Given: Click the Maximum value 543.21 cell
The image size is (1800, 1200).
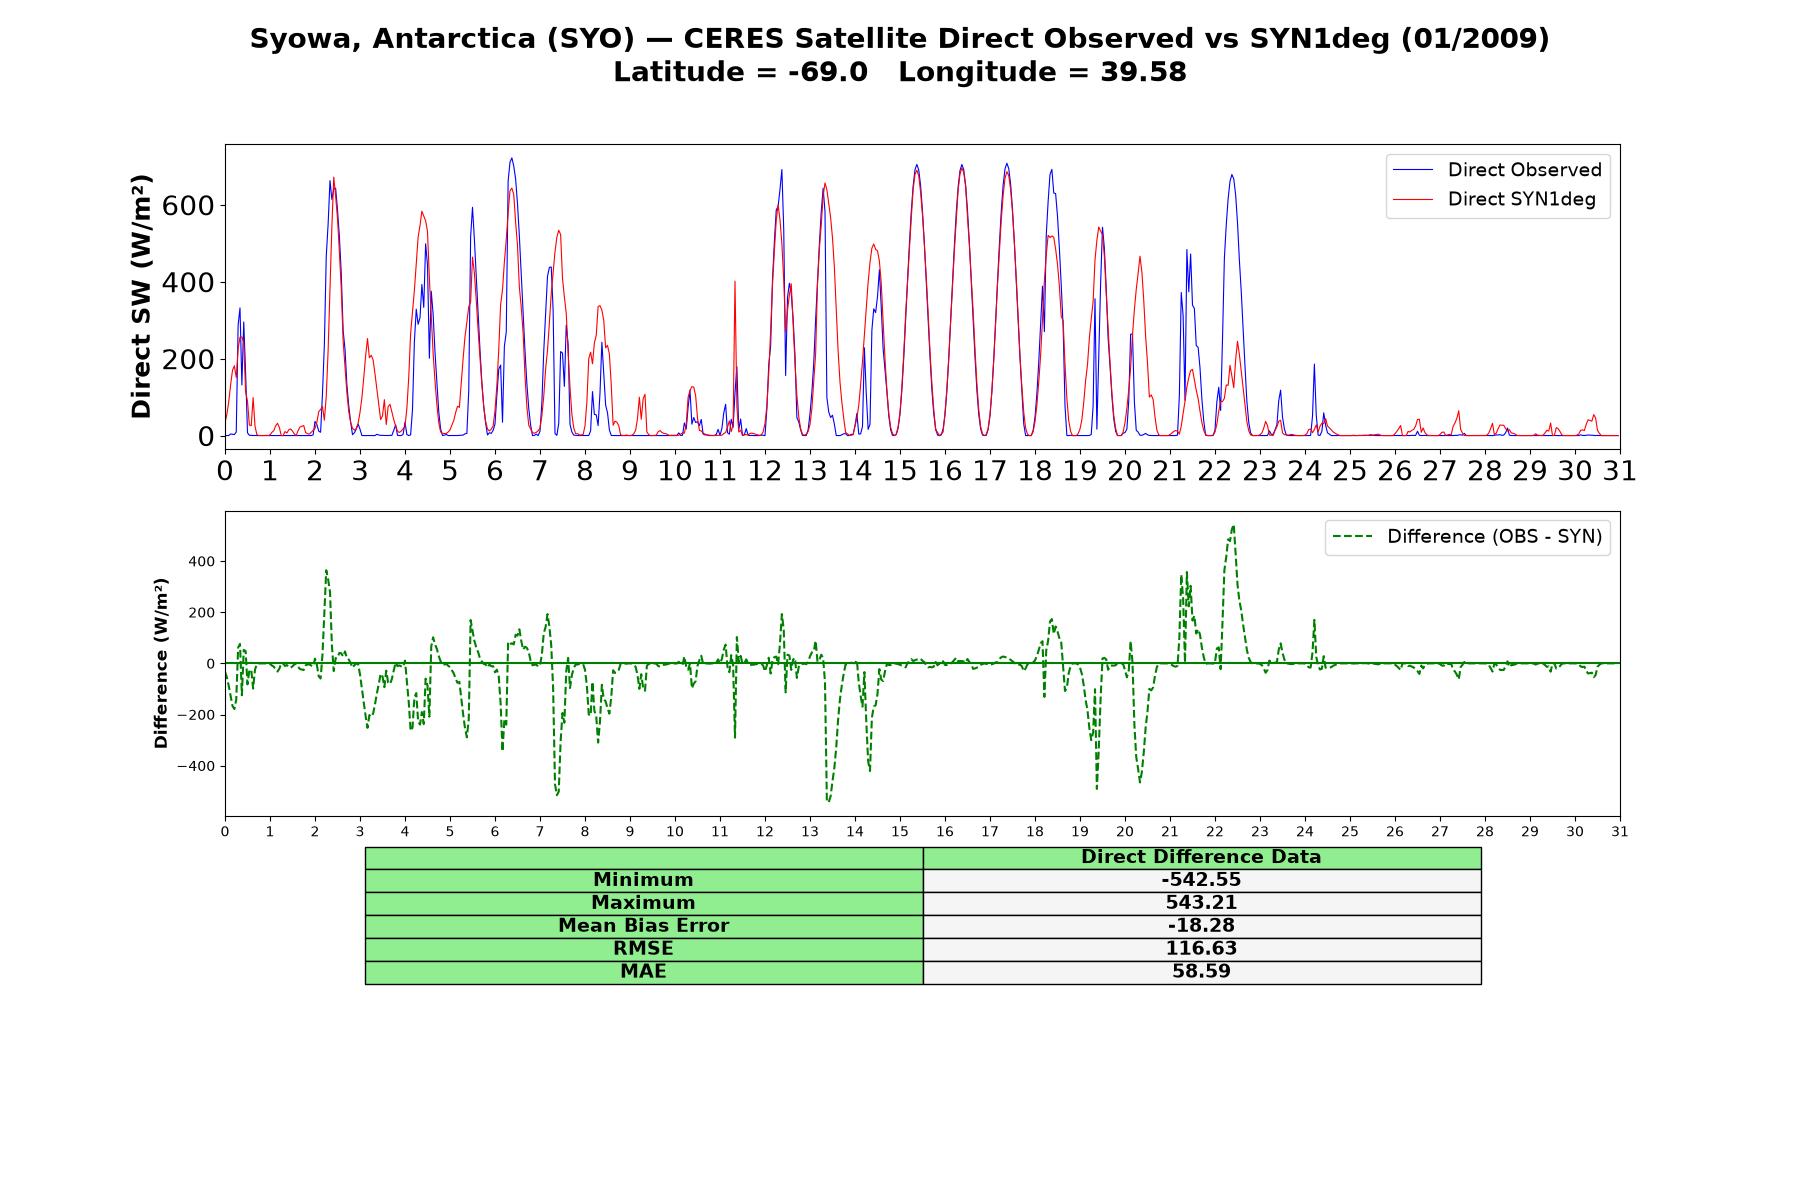Looking at the screenshot, I should click(x=1201, y=903).
